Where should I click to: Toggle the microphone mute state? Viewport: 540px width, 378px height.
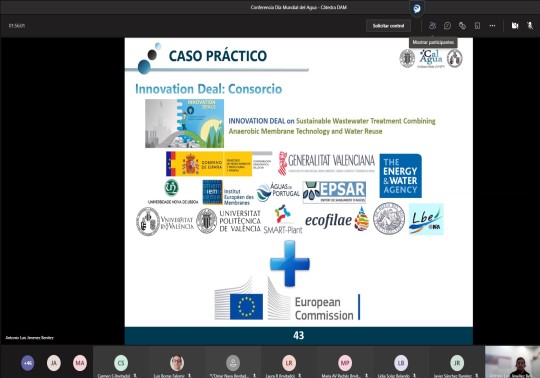pos(530,25)
